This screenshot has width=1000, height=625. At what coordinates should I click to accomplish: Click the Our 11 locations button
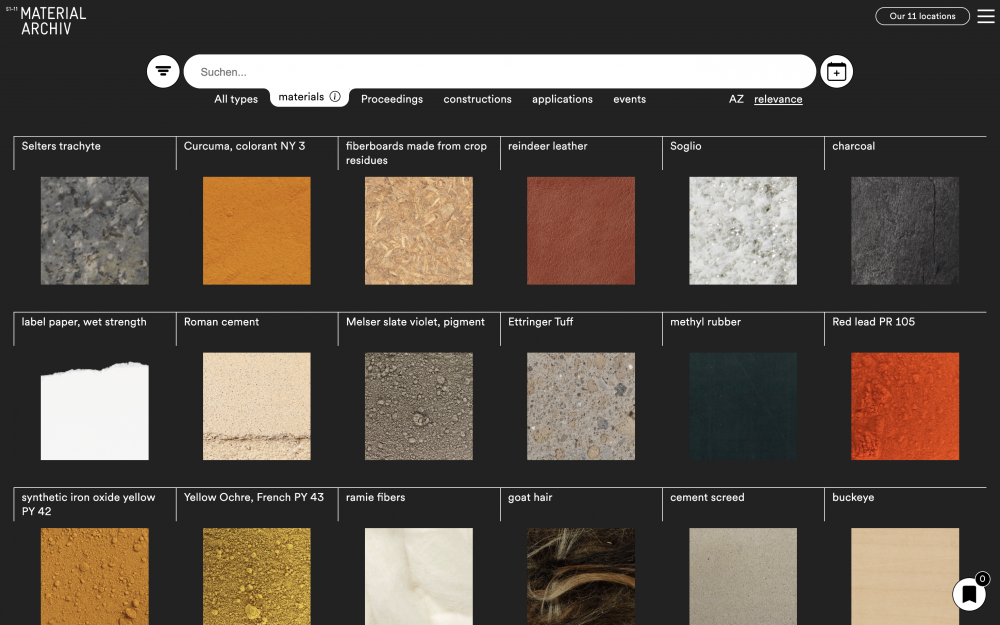(922, 16)
